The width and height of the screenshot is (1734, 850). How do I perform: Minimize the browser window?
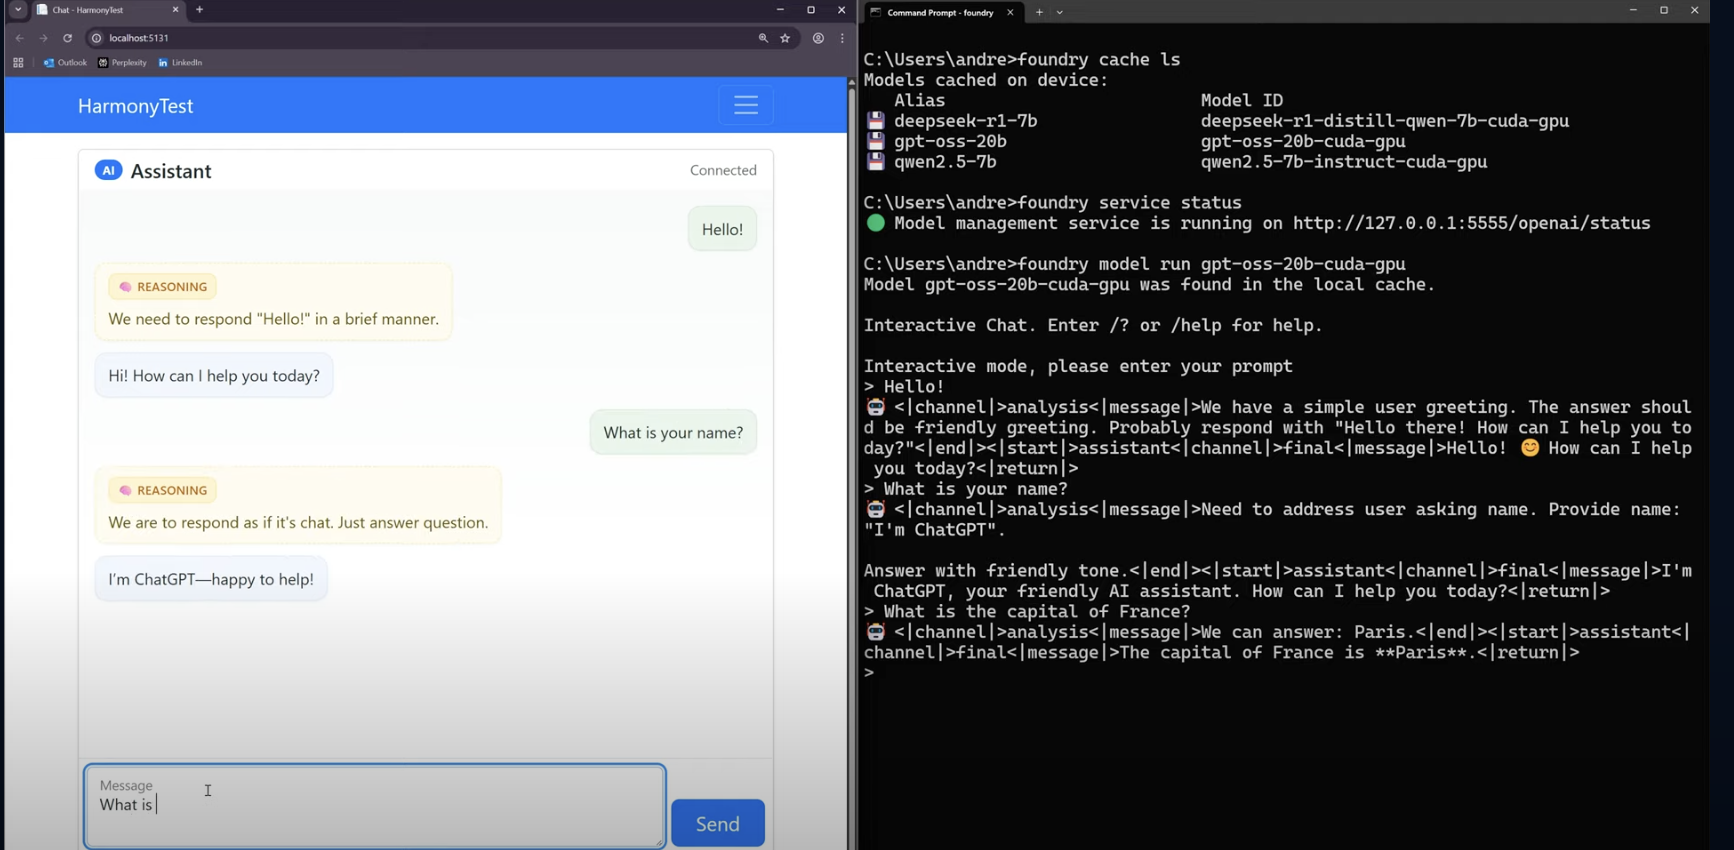[780, 10]
